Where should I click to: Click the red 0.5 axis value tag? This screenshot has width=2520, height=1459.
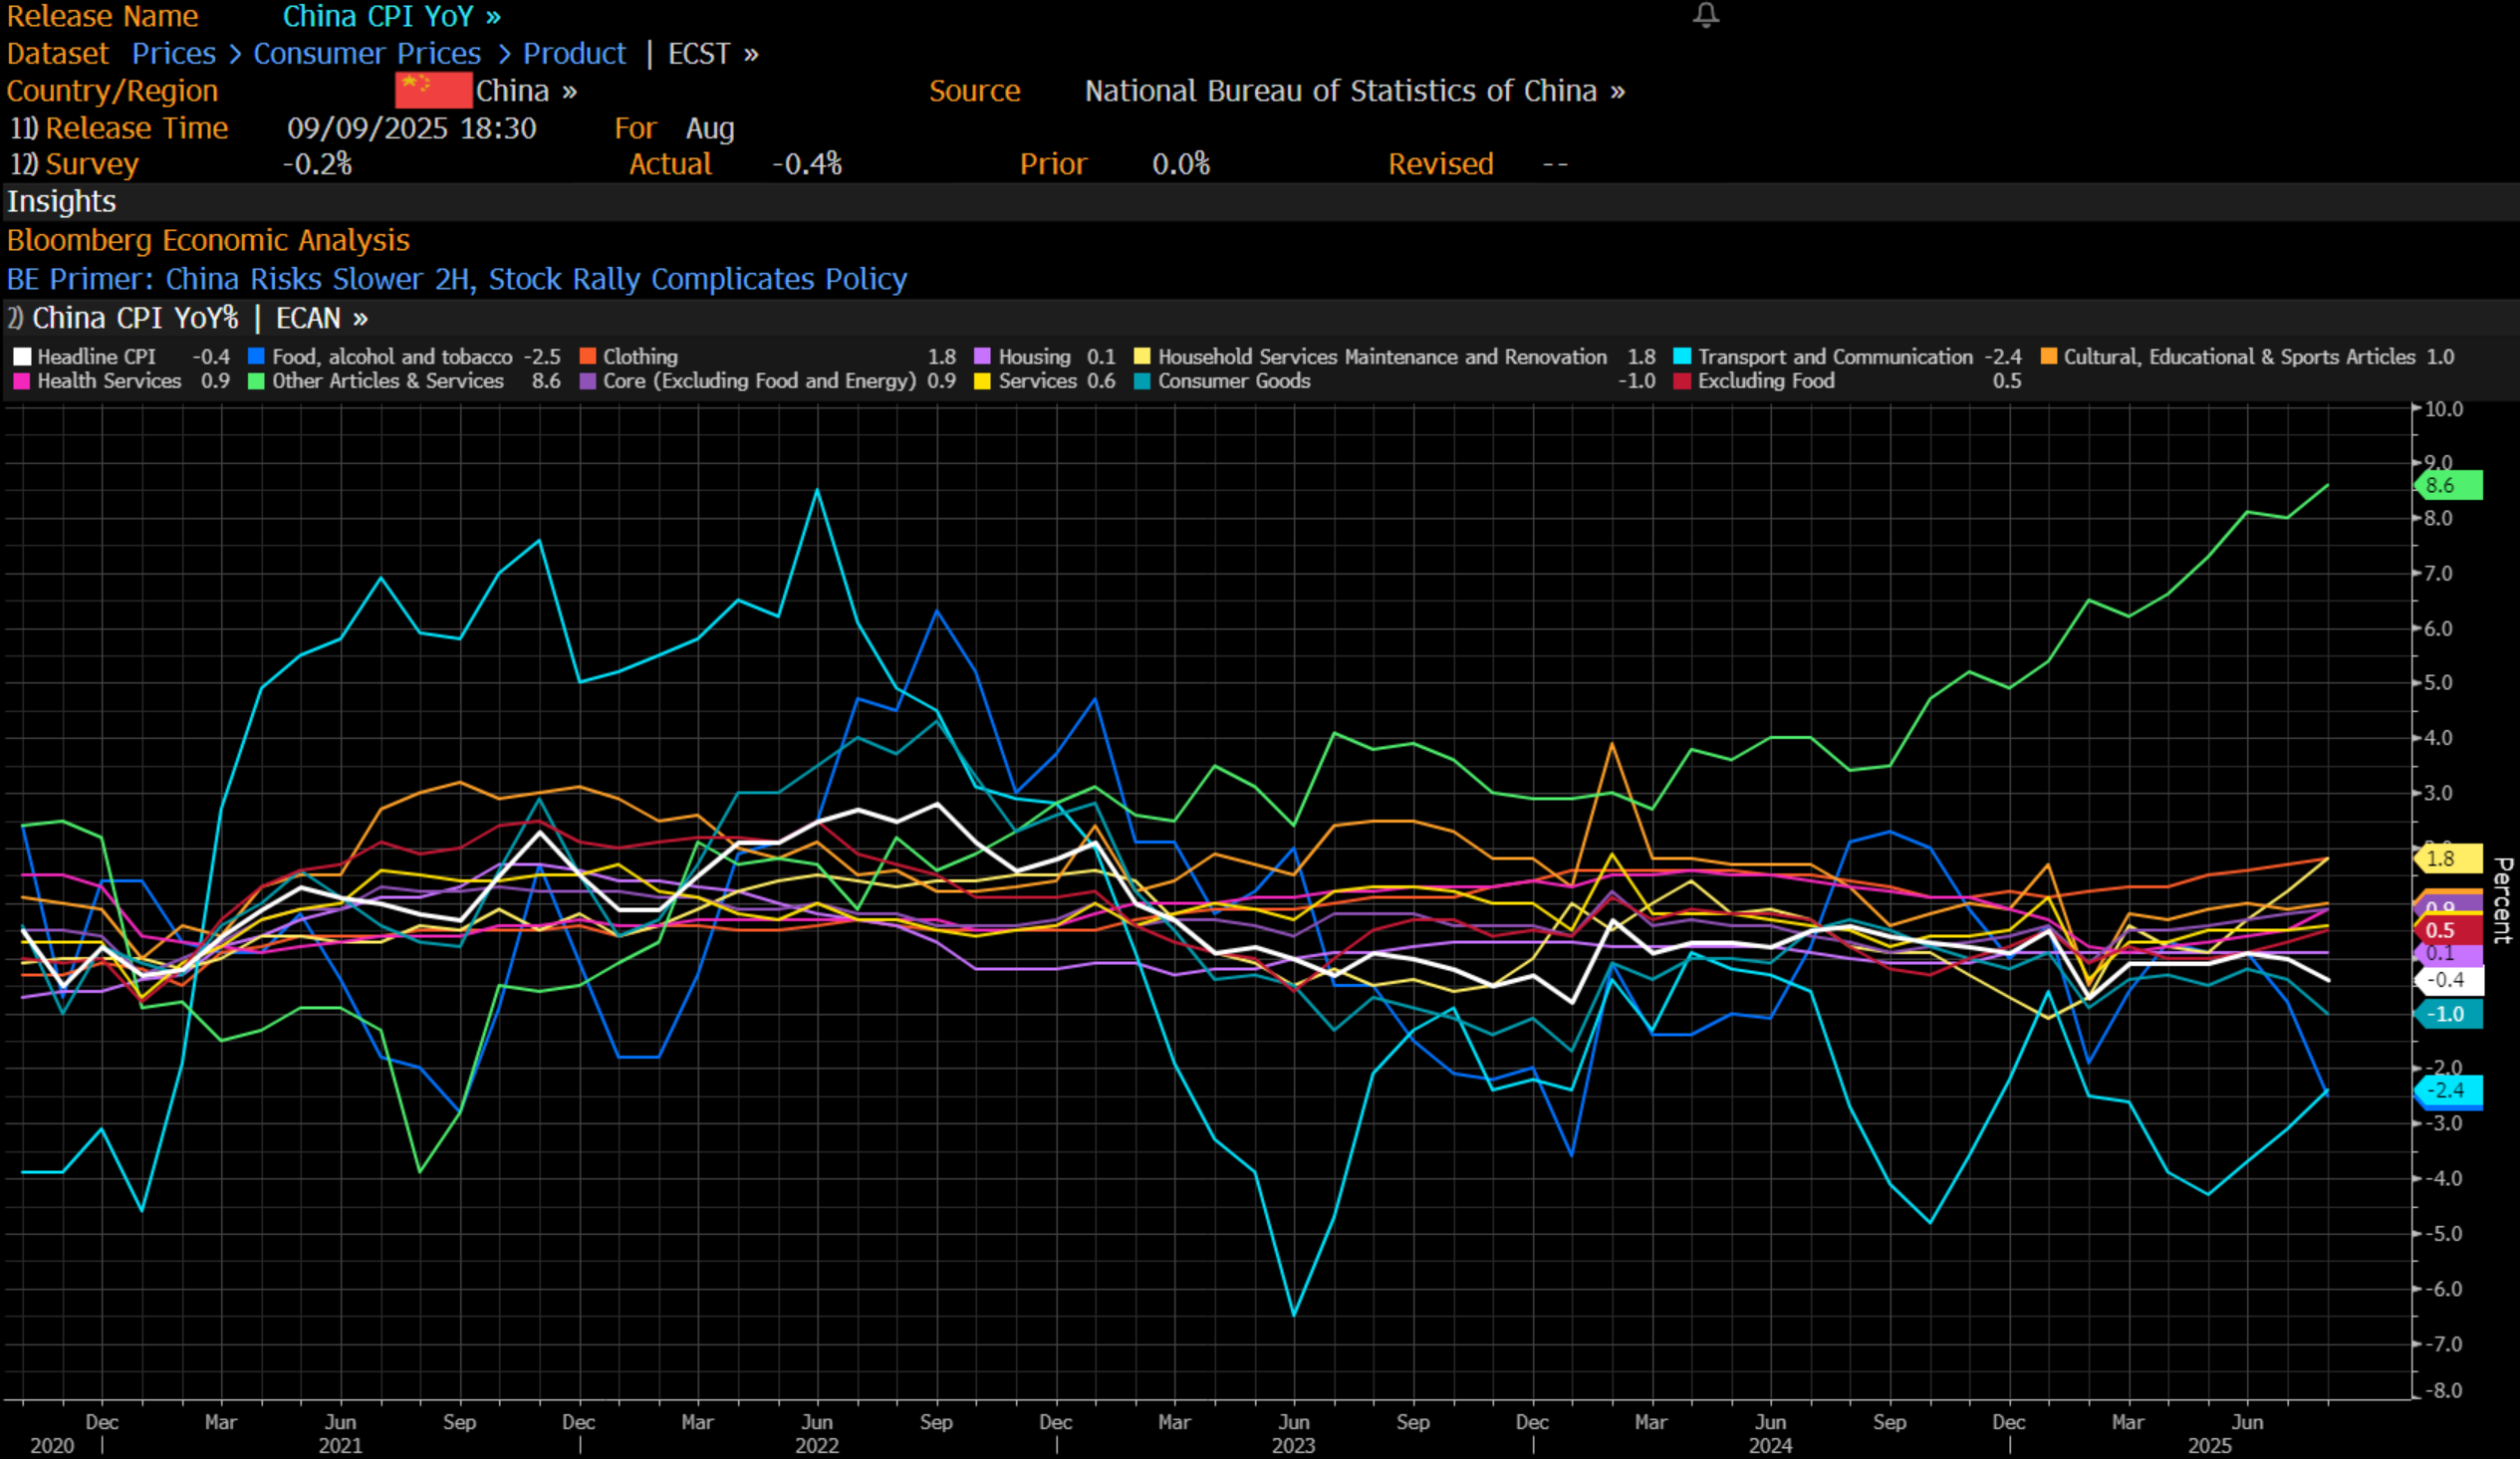[x=2446, y=931]
